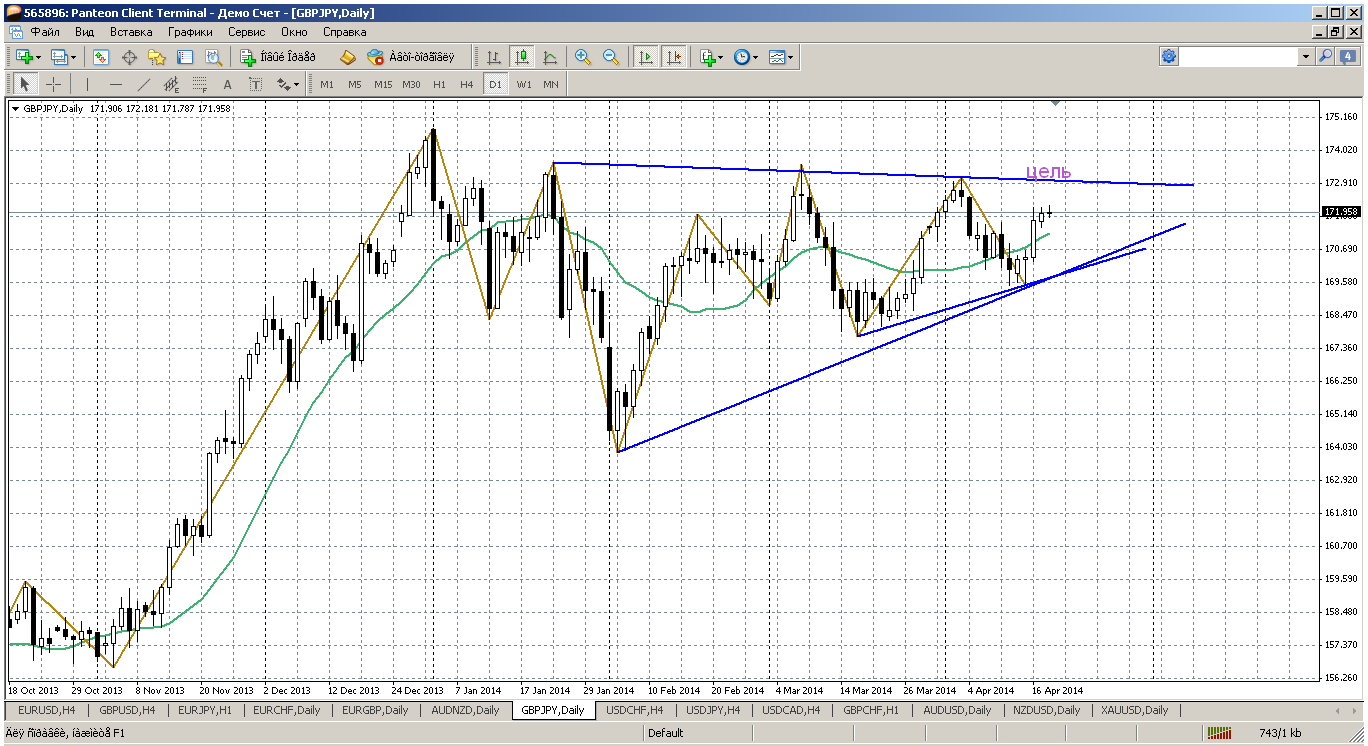
Task: Click the magnifier search button
Action: pos(1326,57)
